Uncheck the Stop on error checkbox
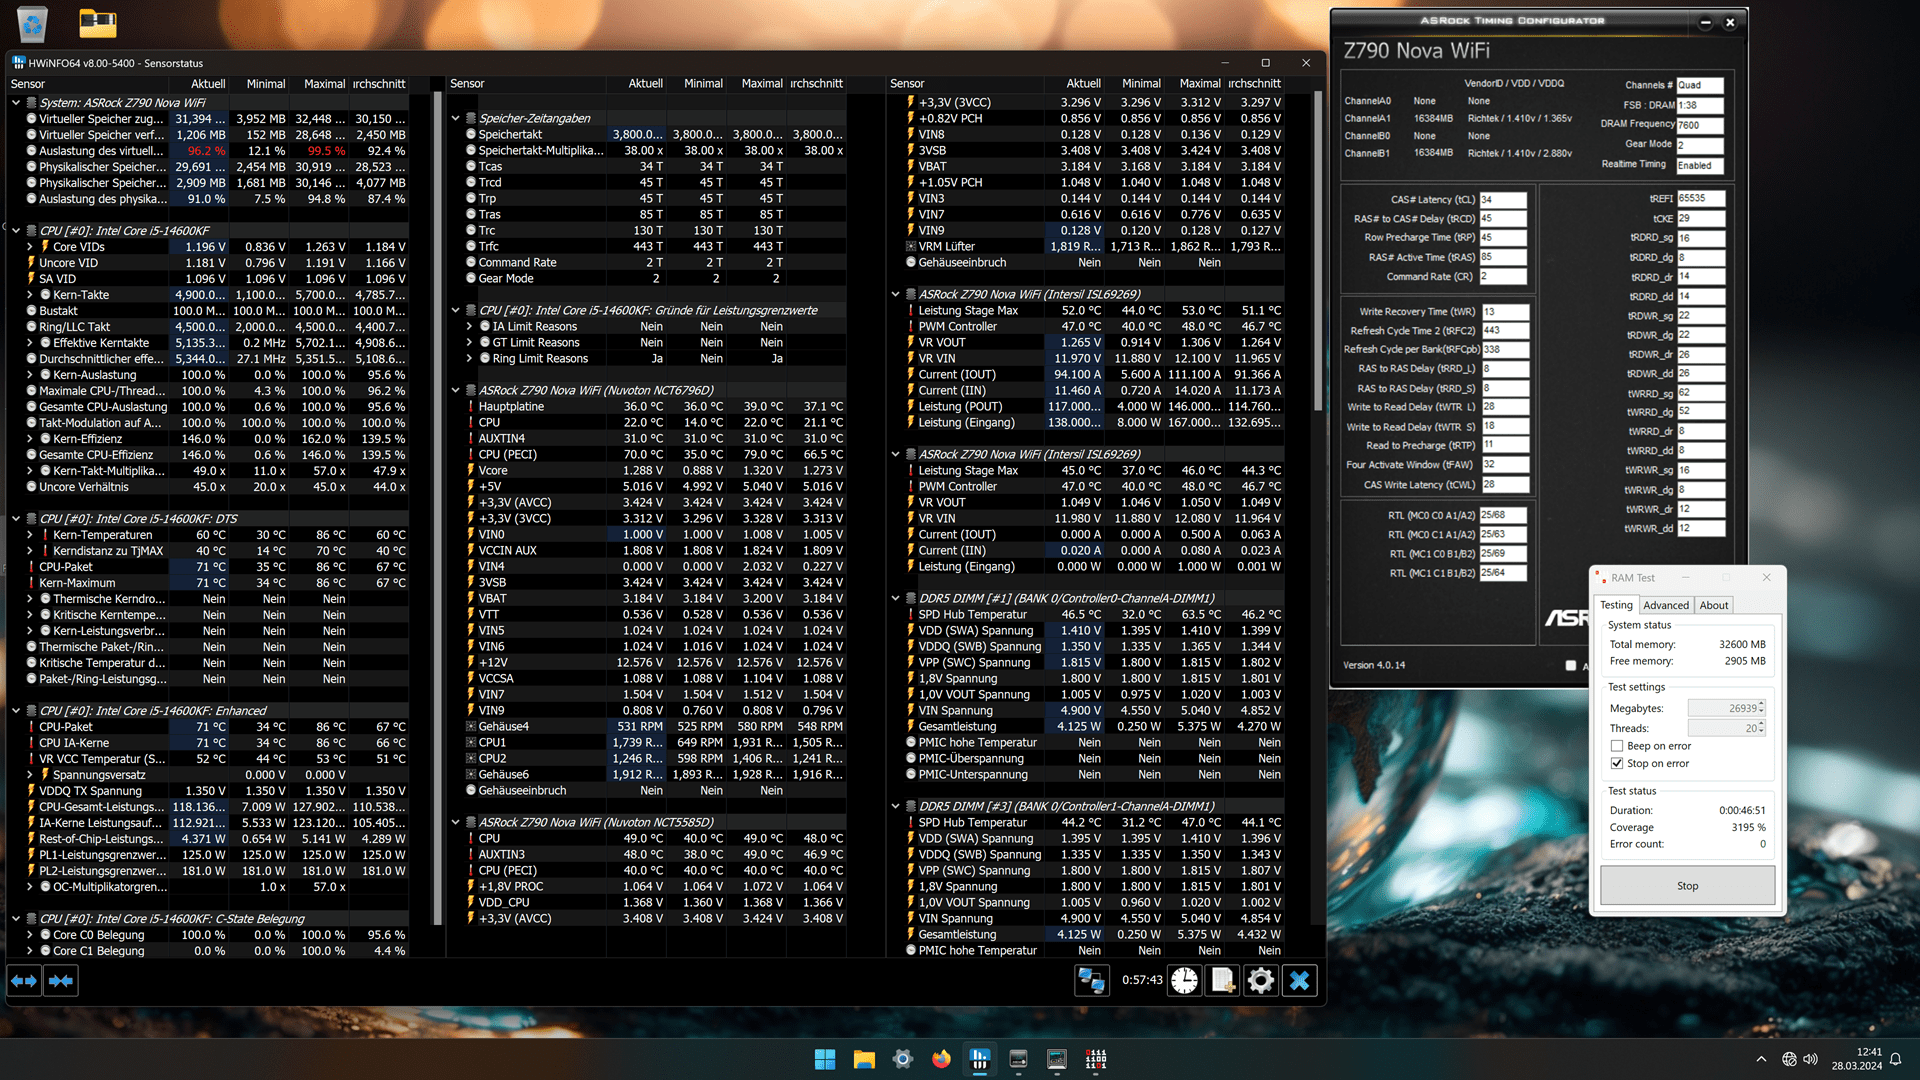This screenshot has width=1920, height=1080. (1617, 763)
